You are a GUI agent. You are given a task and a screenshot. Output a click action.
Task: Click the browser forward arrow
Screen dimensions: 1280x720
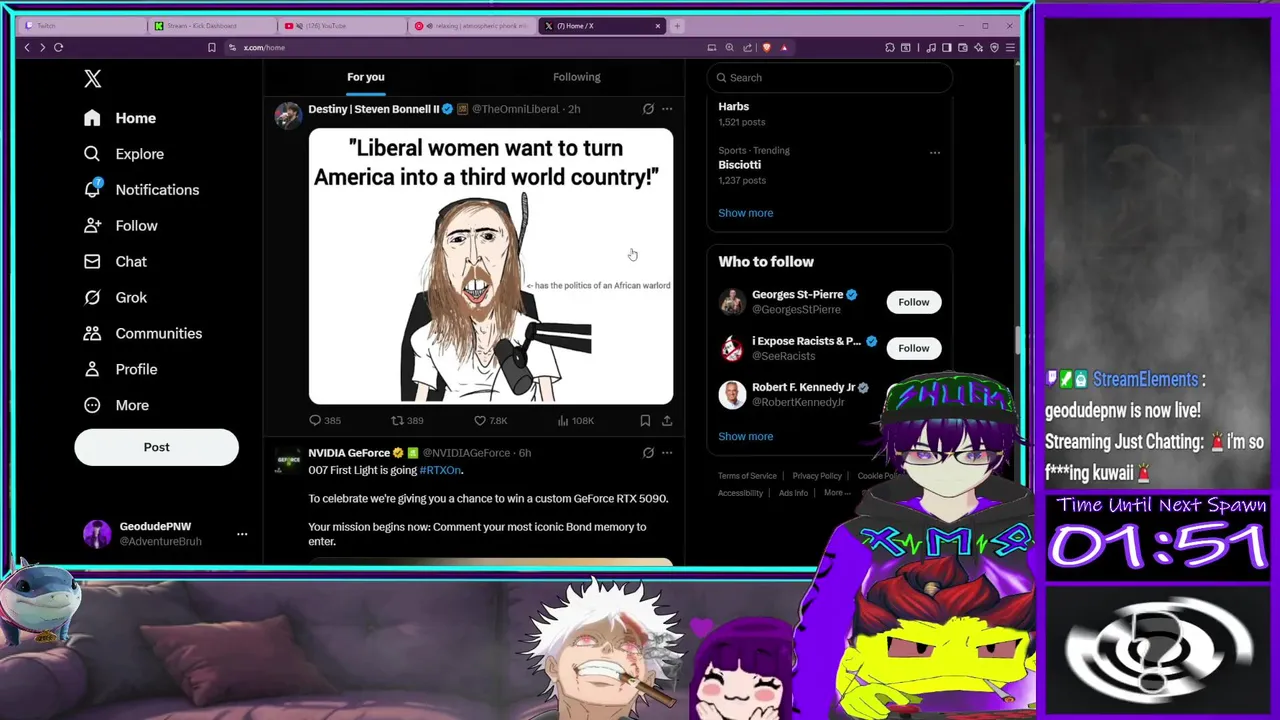click(42, 47)
